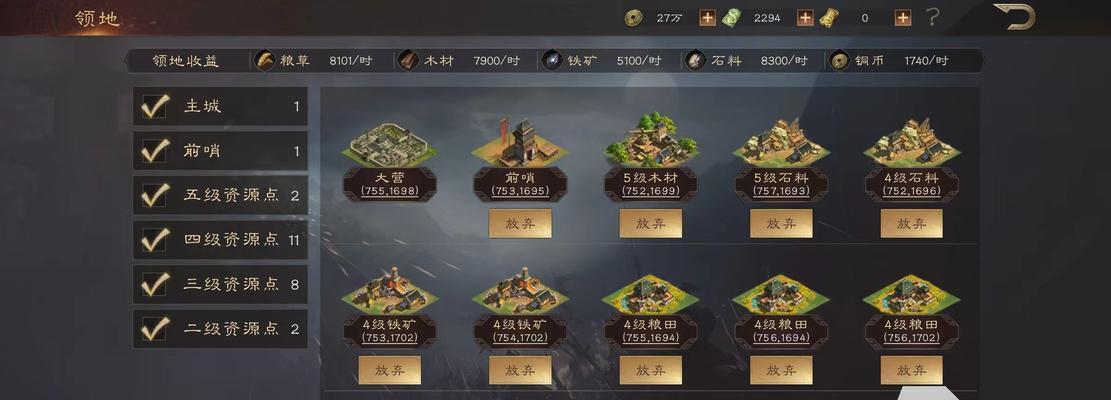Add jade currency with the plus icon
Screen dimensions: 1111x400
click(805, 18)
